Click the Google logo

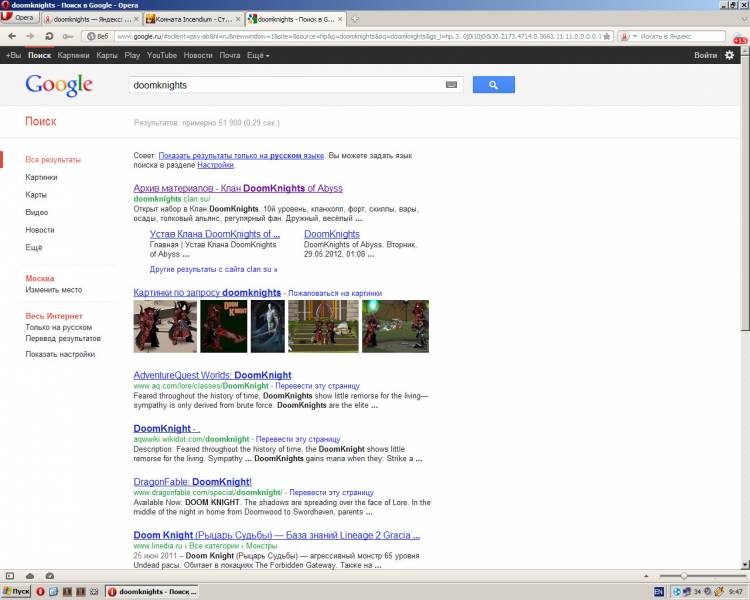59,85
